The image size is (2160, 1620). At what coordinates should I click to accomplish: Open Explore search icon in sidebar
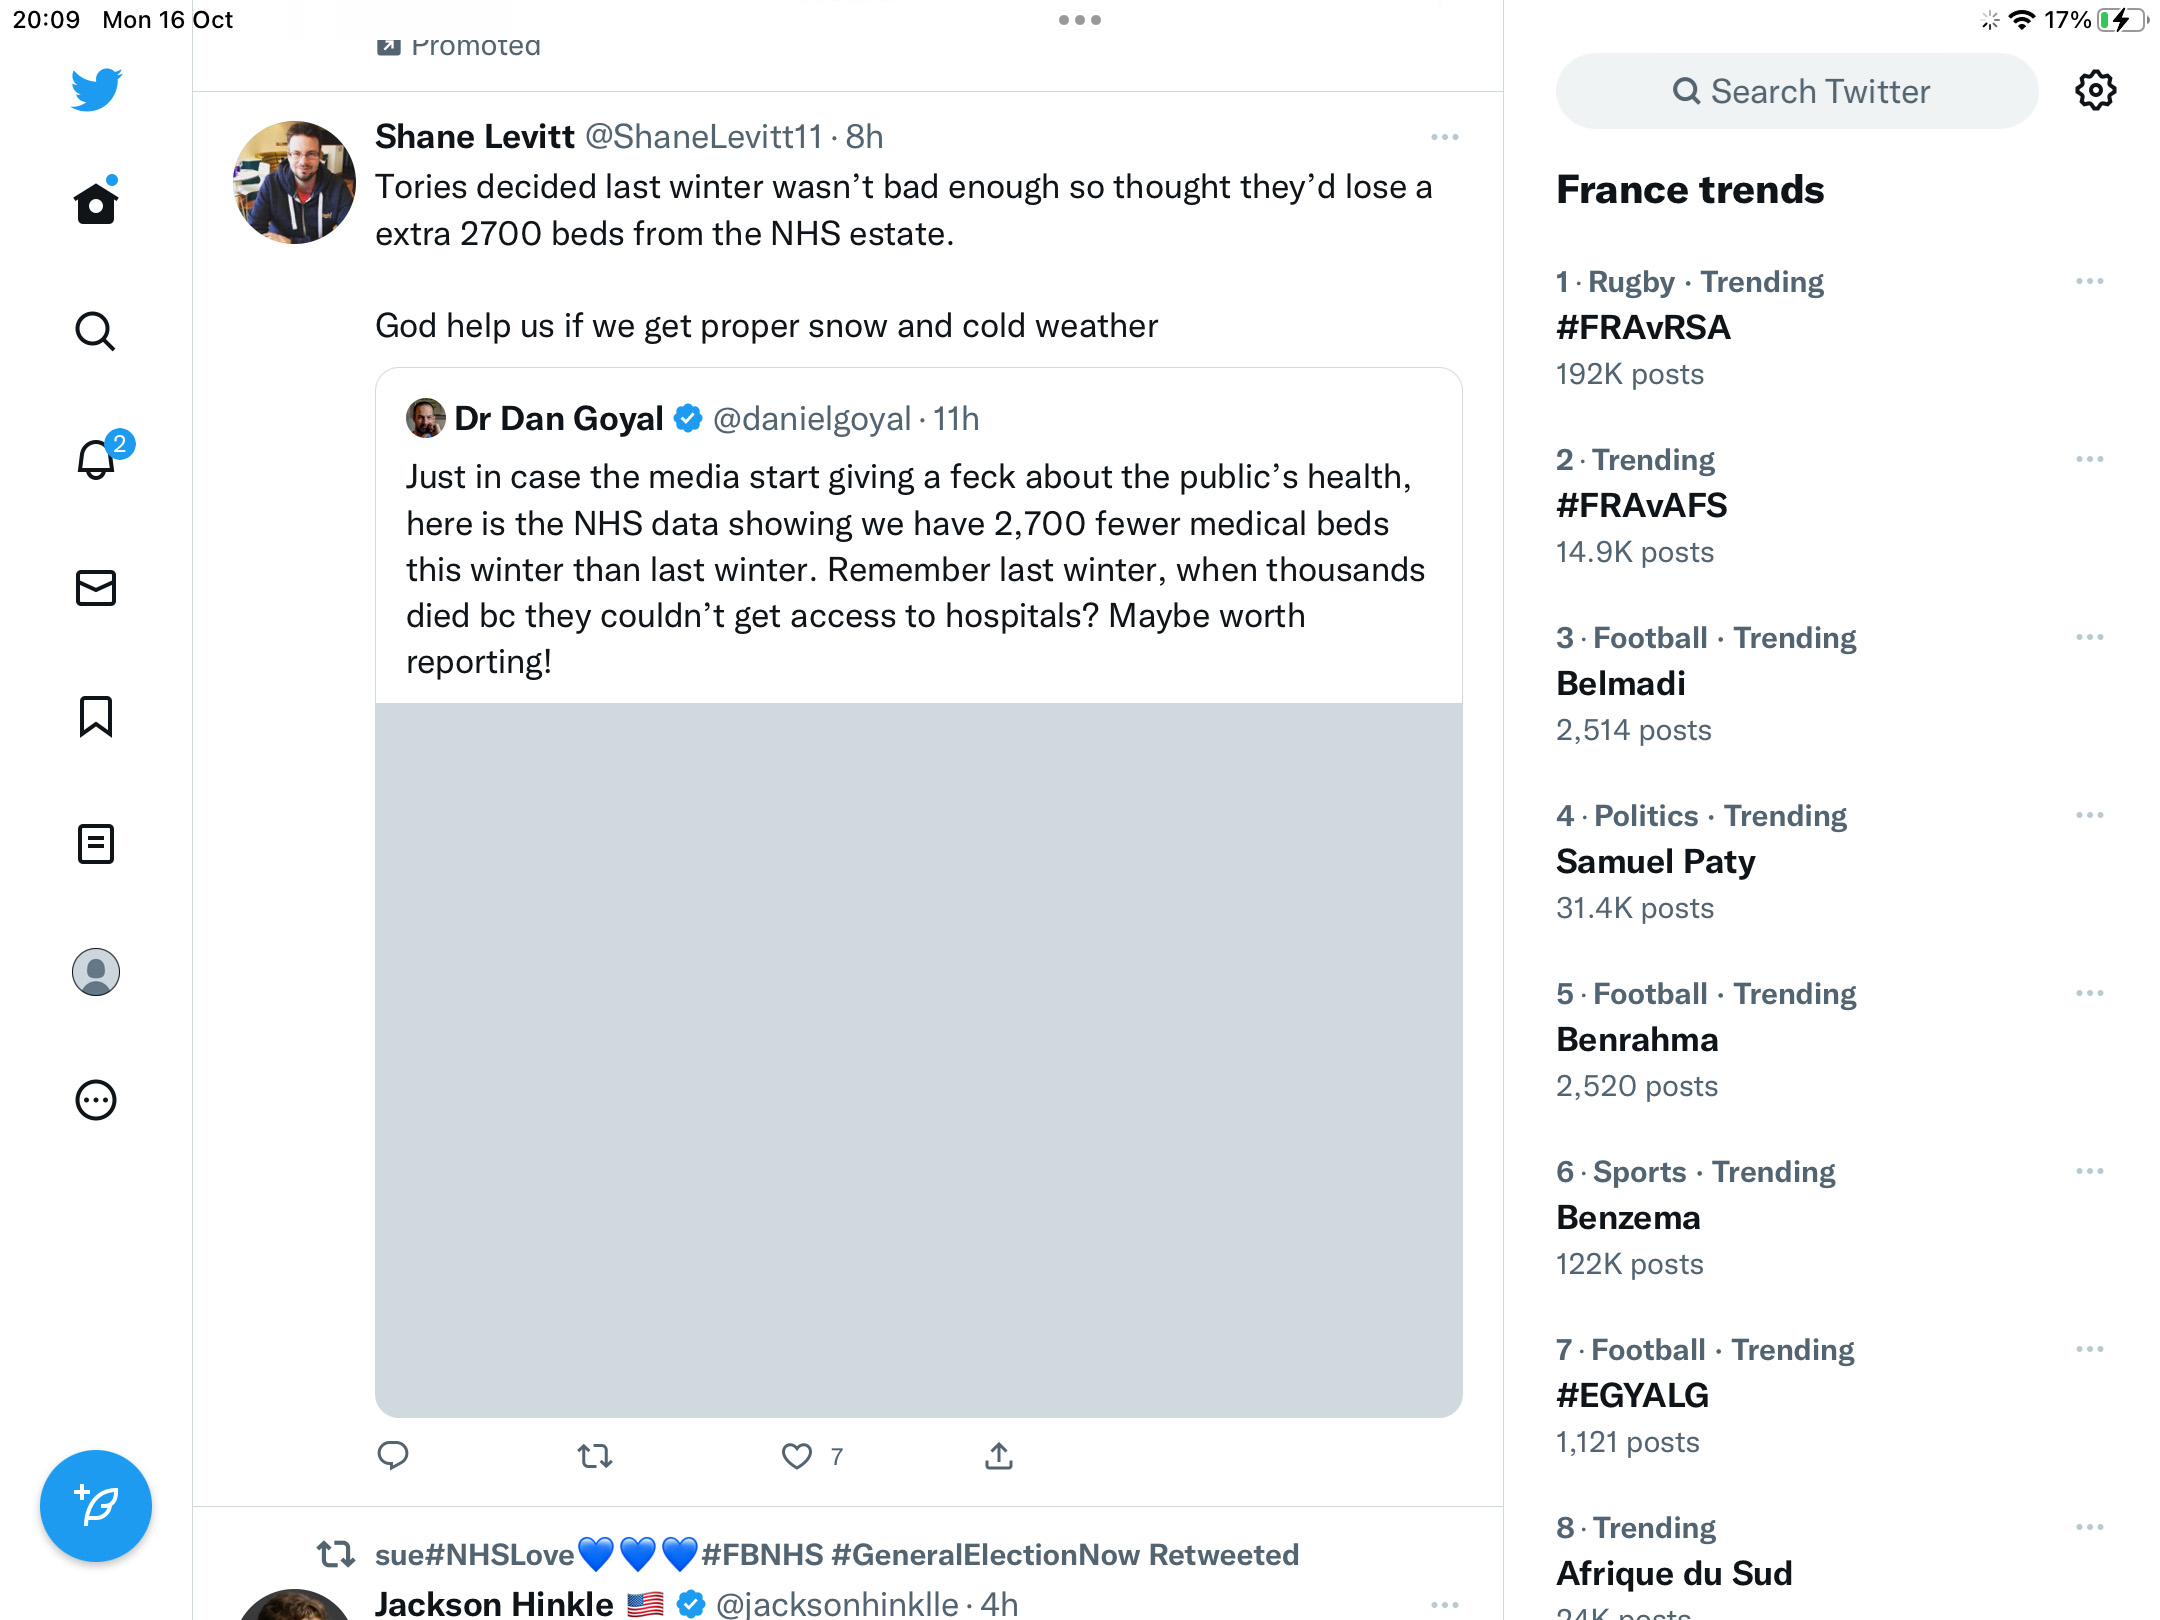(96, 331)
